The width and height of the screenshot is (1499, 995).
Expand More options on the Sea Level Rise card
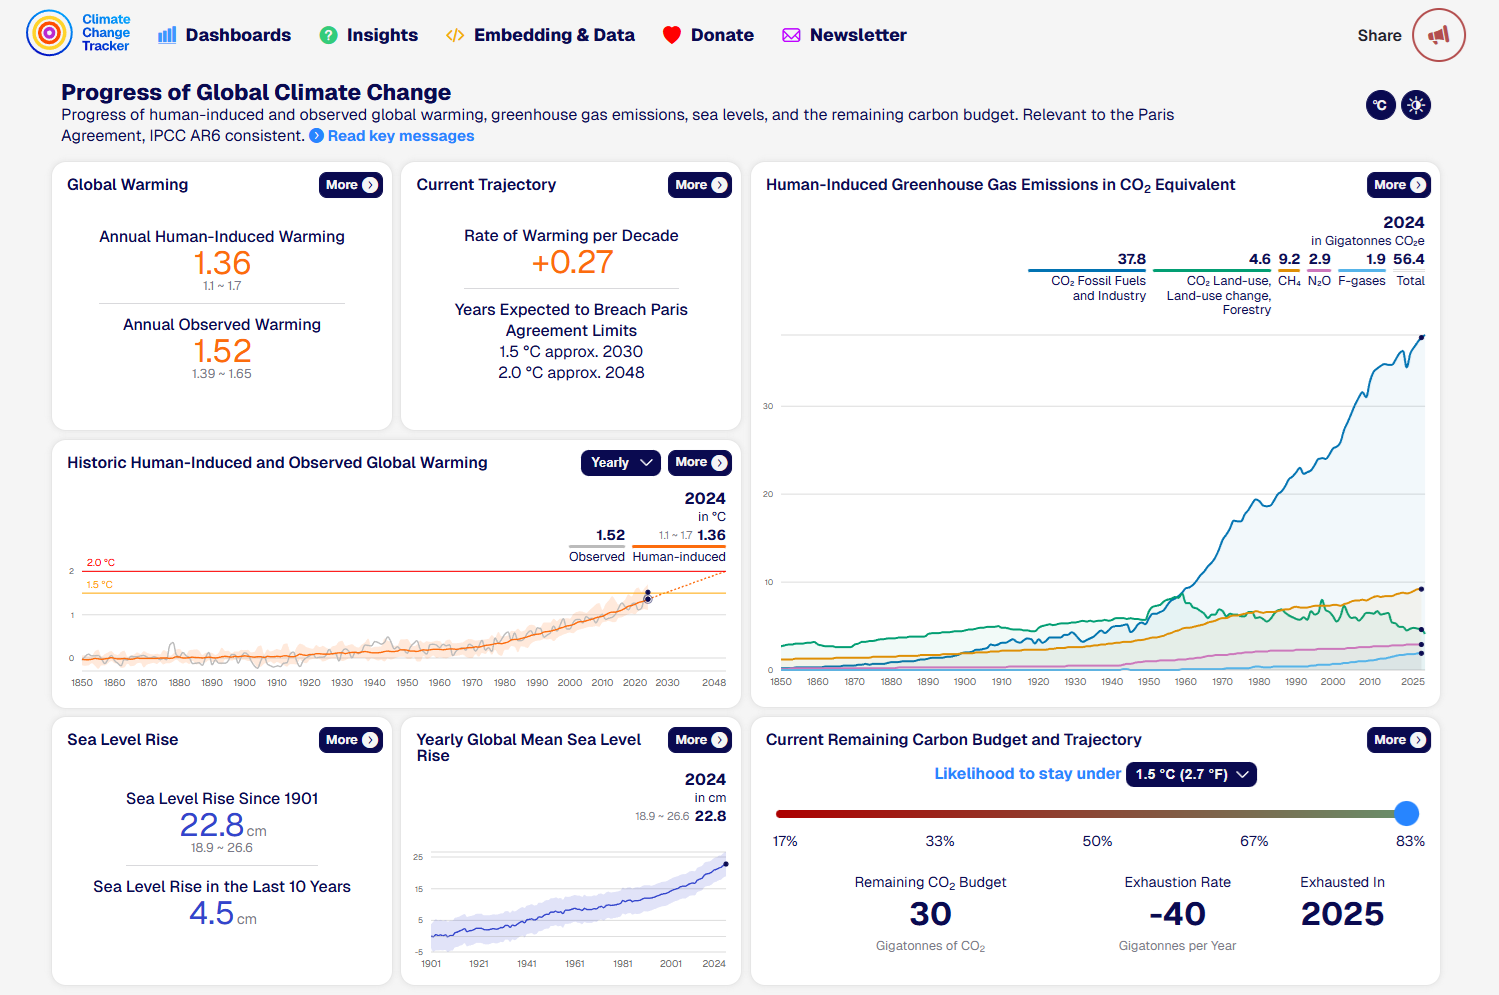[351, 739]
